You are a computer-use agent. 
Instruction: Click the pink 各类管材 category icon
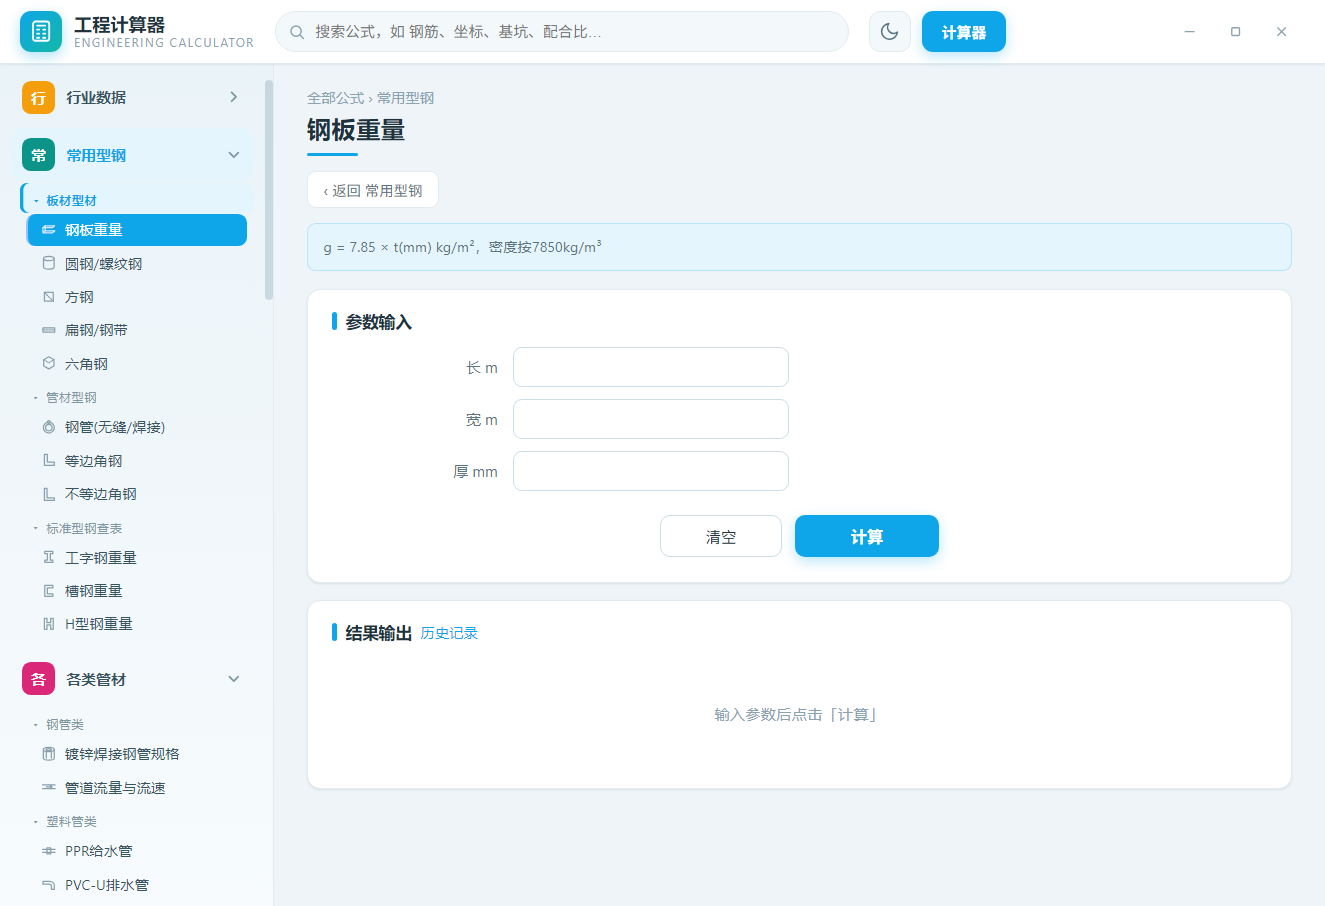[38, 680]
